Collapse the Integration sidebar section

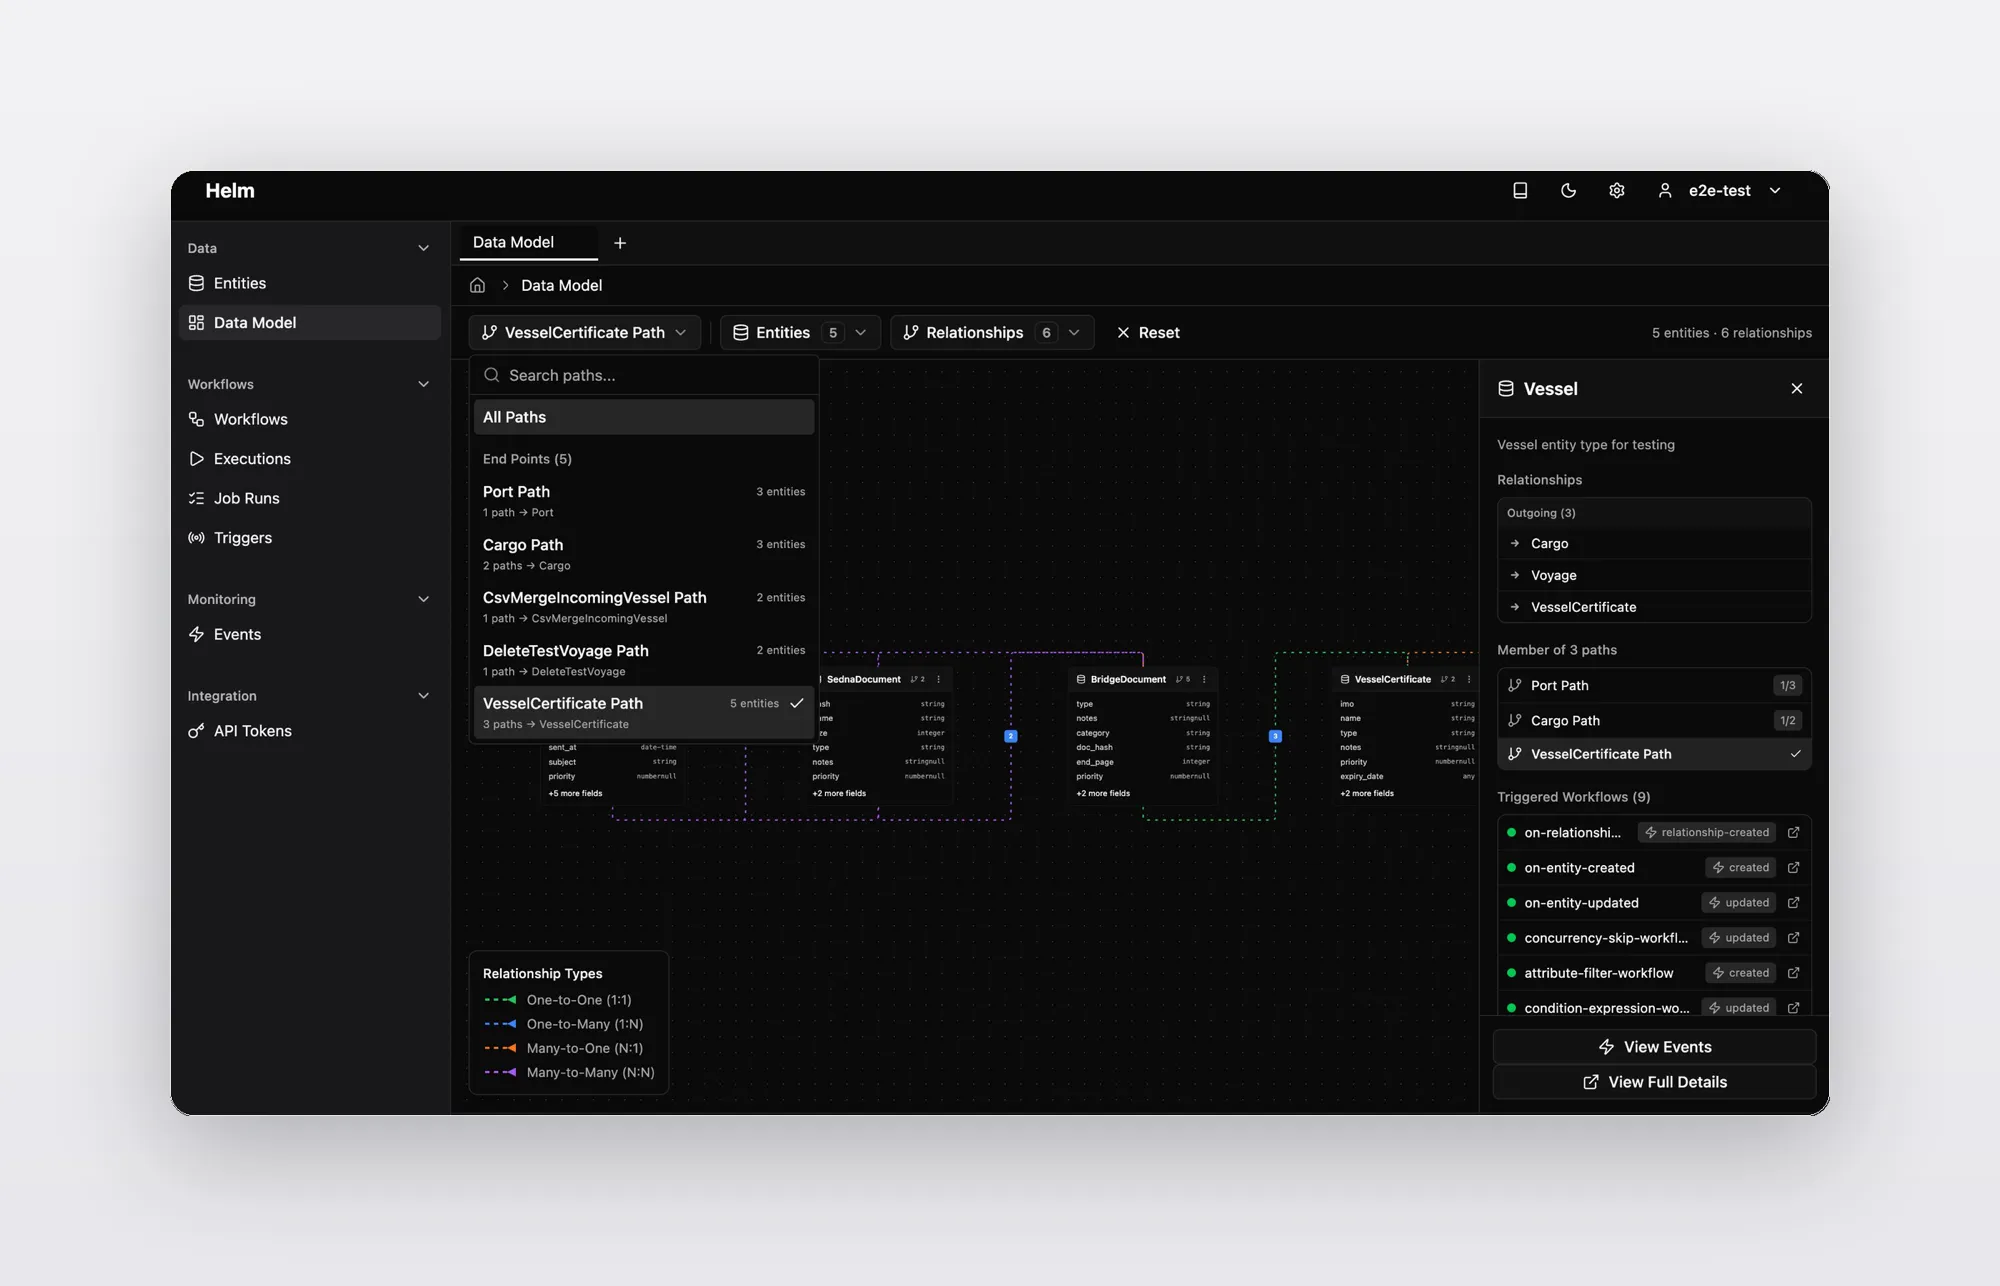423,696
